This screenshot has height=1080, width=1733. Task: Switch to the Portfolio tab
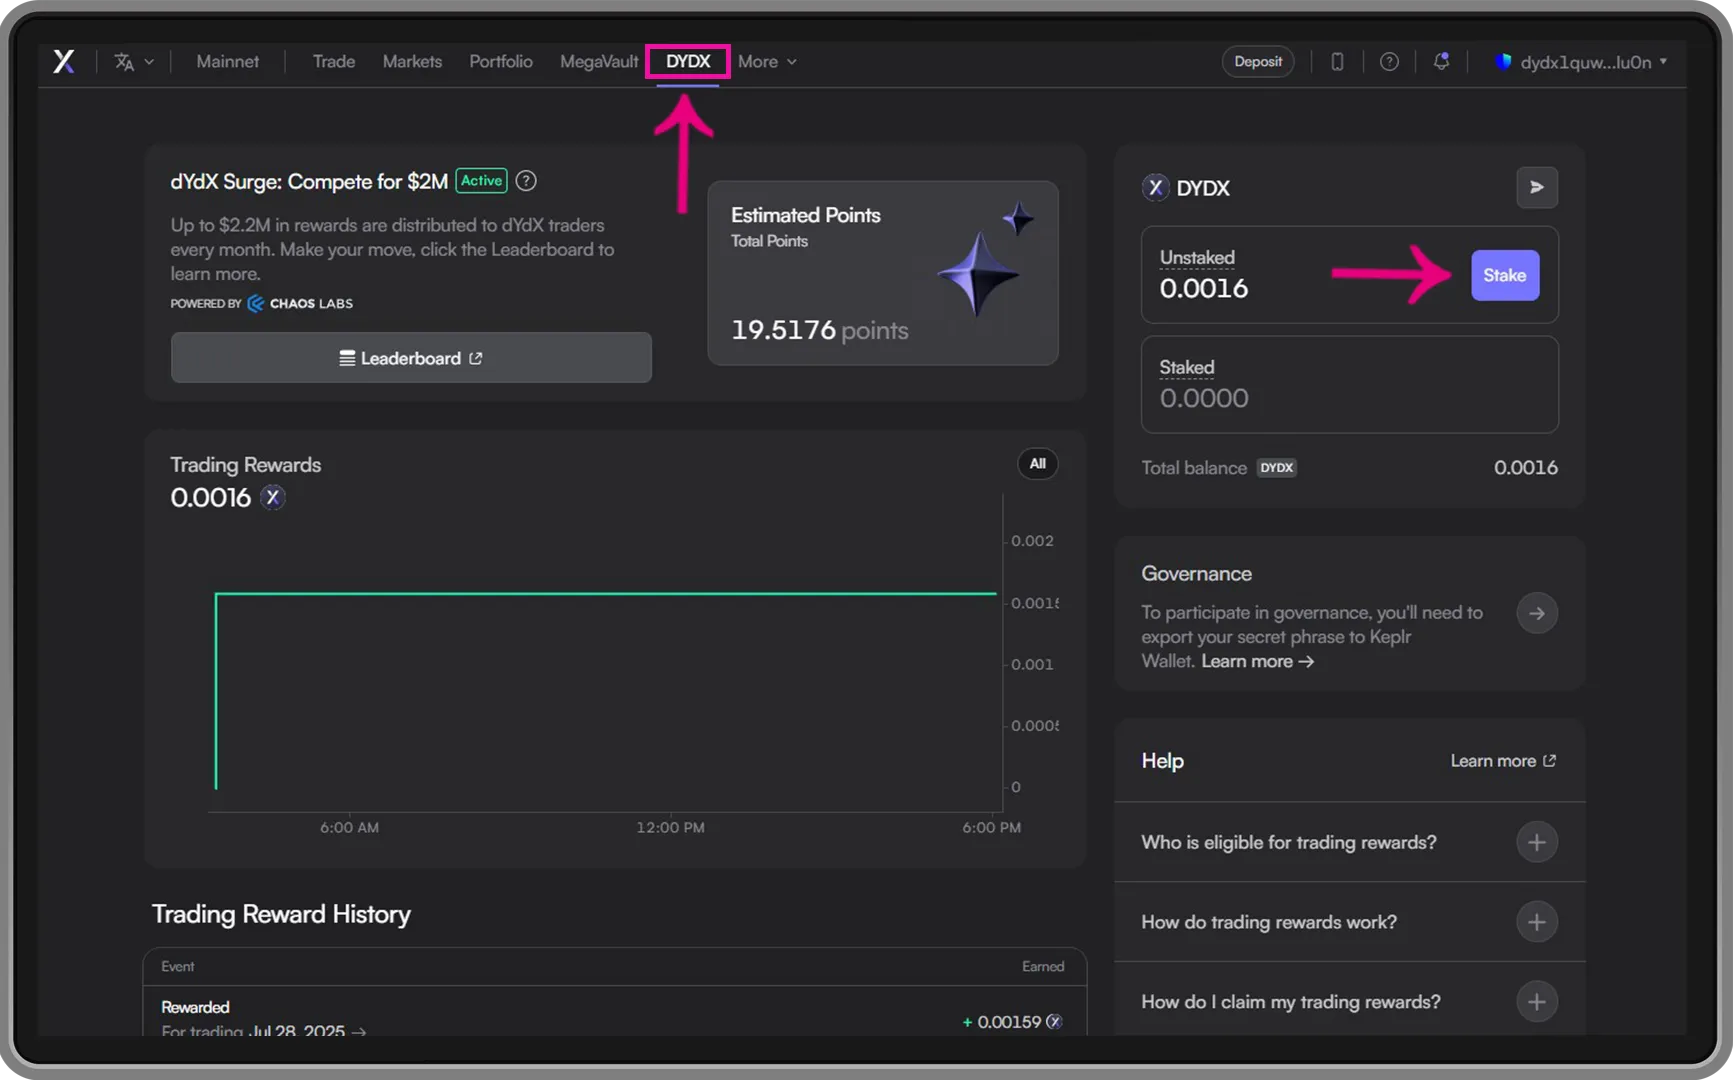click(501, 61)
